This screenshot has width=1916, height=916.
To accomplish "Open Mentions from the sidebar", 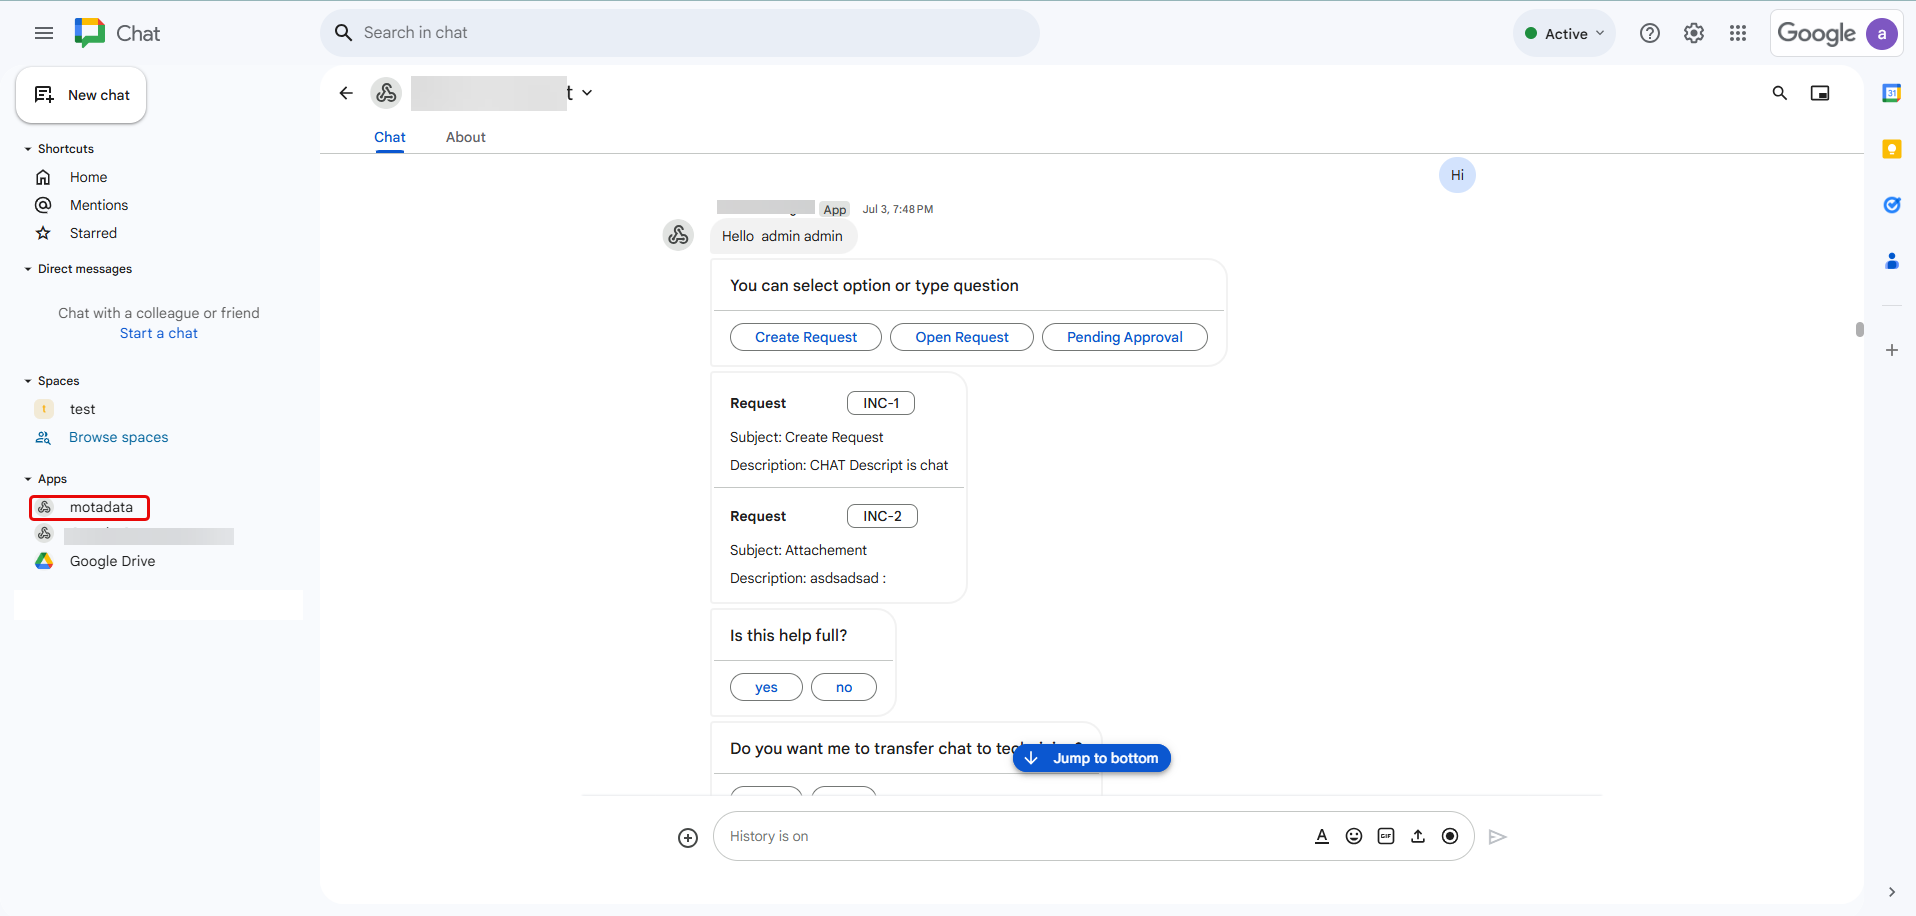I will point(97,204).
